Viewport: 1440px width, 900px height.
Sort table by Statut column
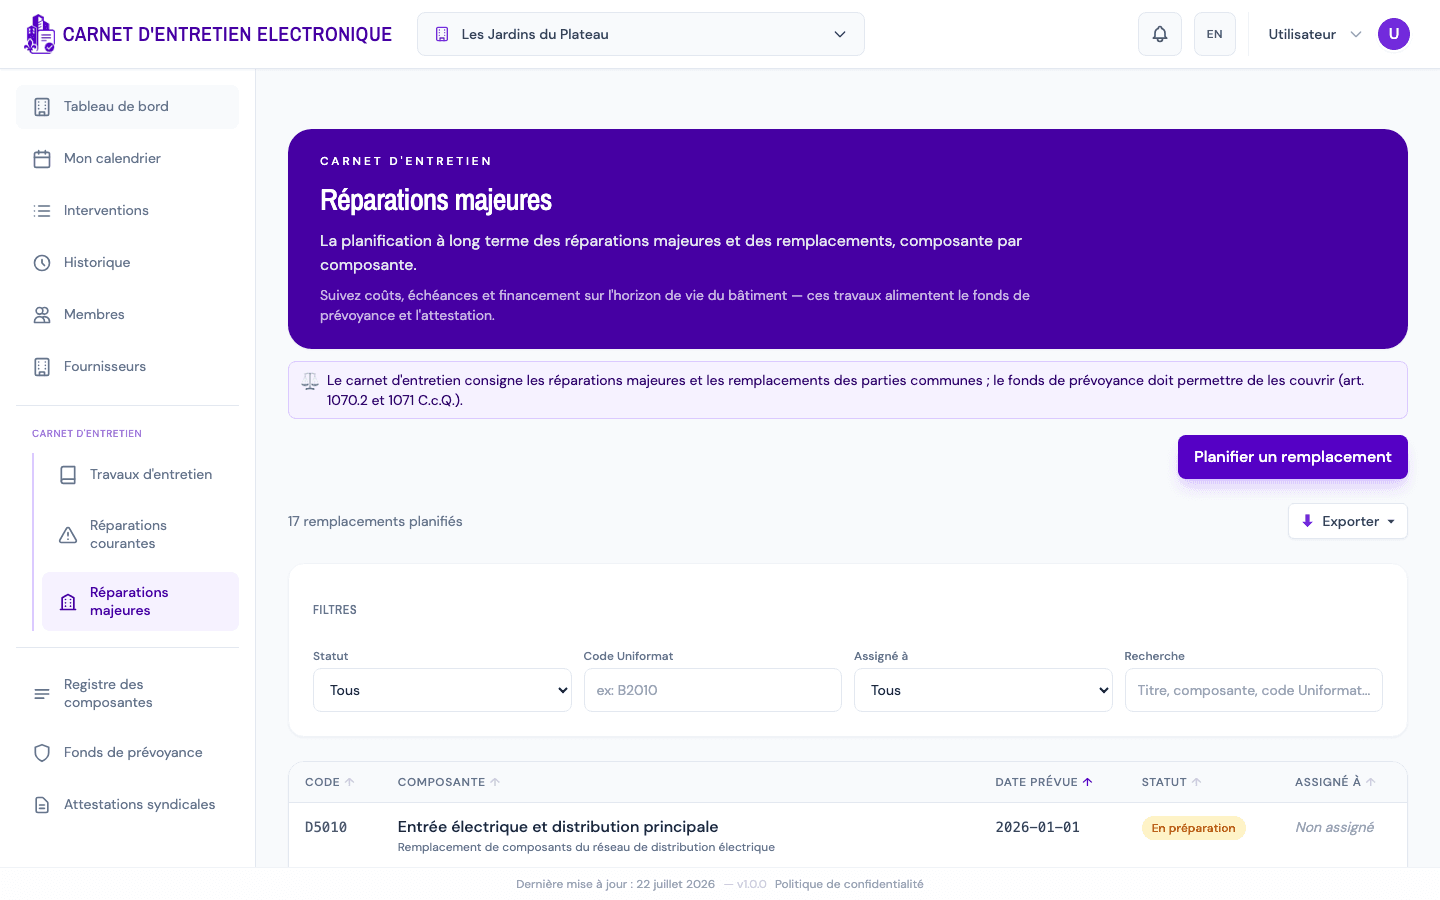(1172, 782)
